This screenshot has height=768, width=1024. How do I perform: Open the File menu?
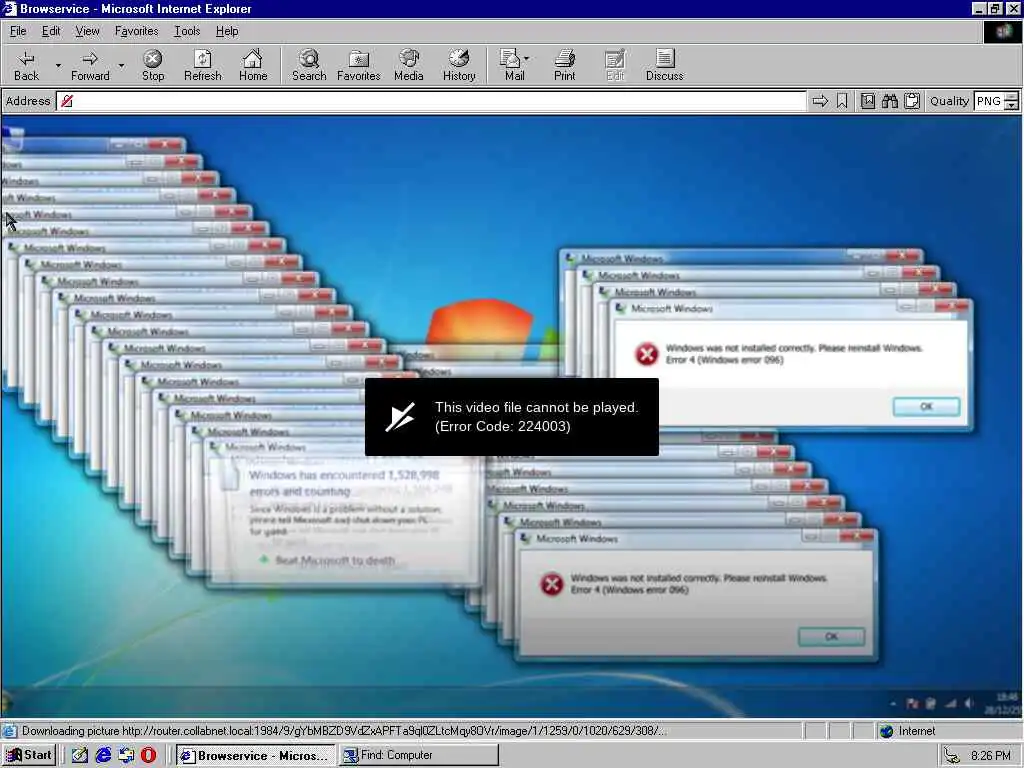point(18,31)
